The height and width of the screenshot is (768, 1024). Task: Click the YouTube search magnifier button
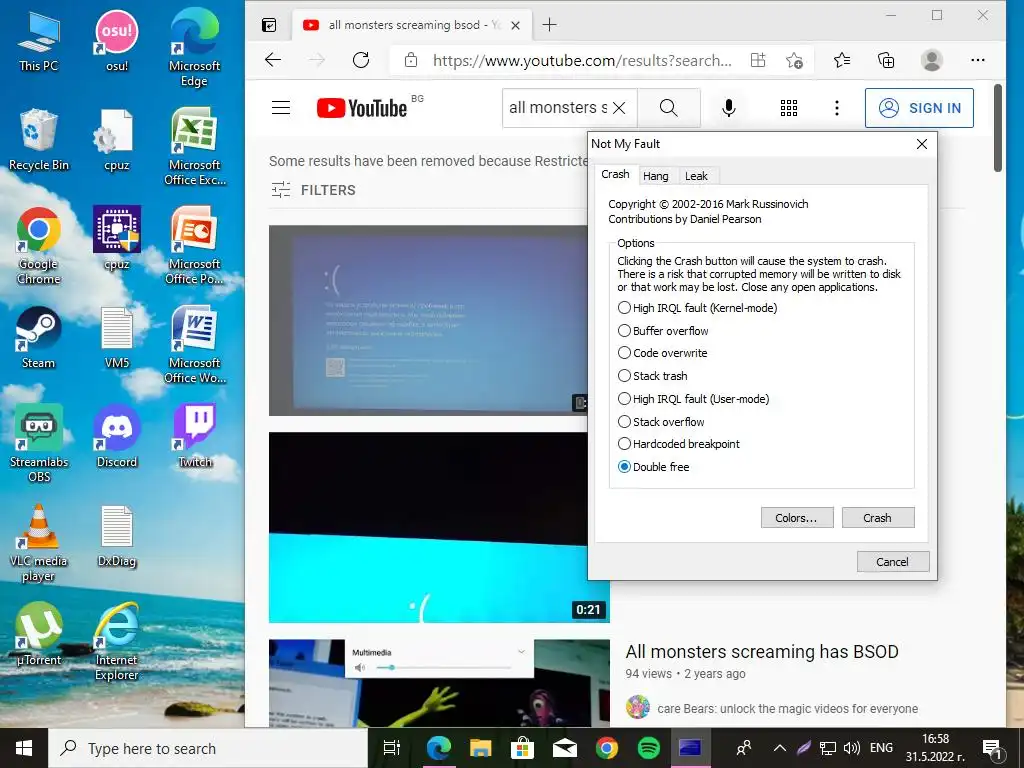[x=669, y=108]
